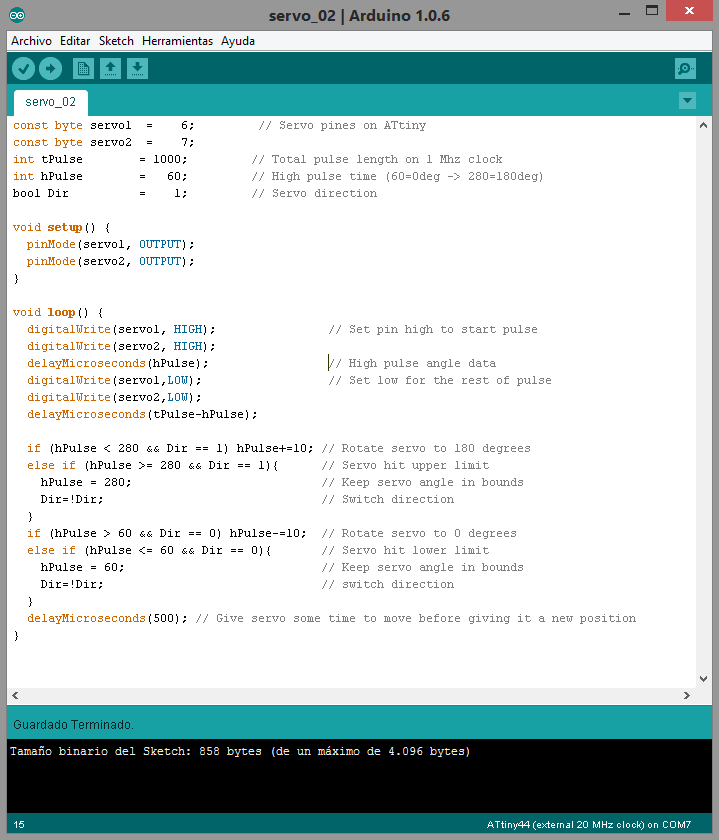Open the Editar menu

pos(75,41)
